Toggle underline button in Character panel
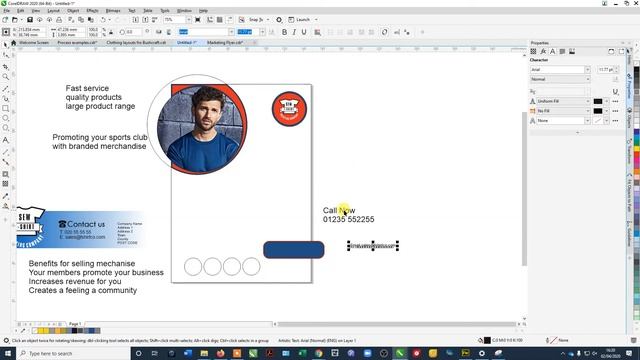Viewport: 640px width, 360px height. 616,92
